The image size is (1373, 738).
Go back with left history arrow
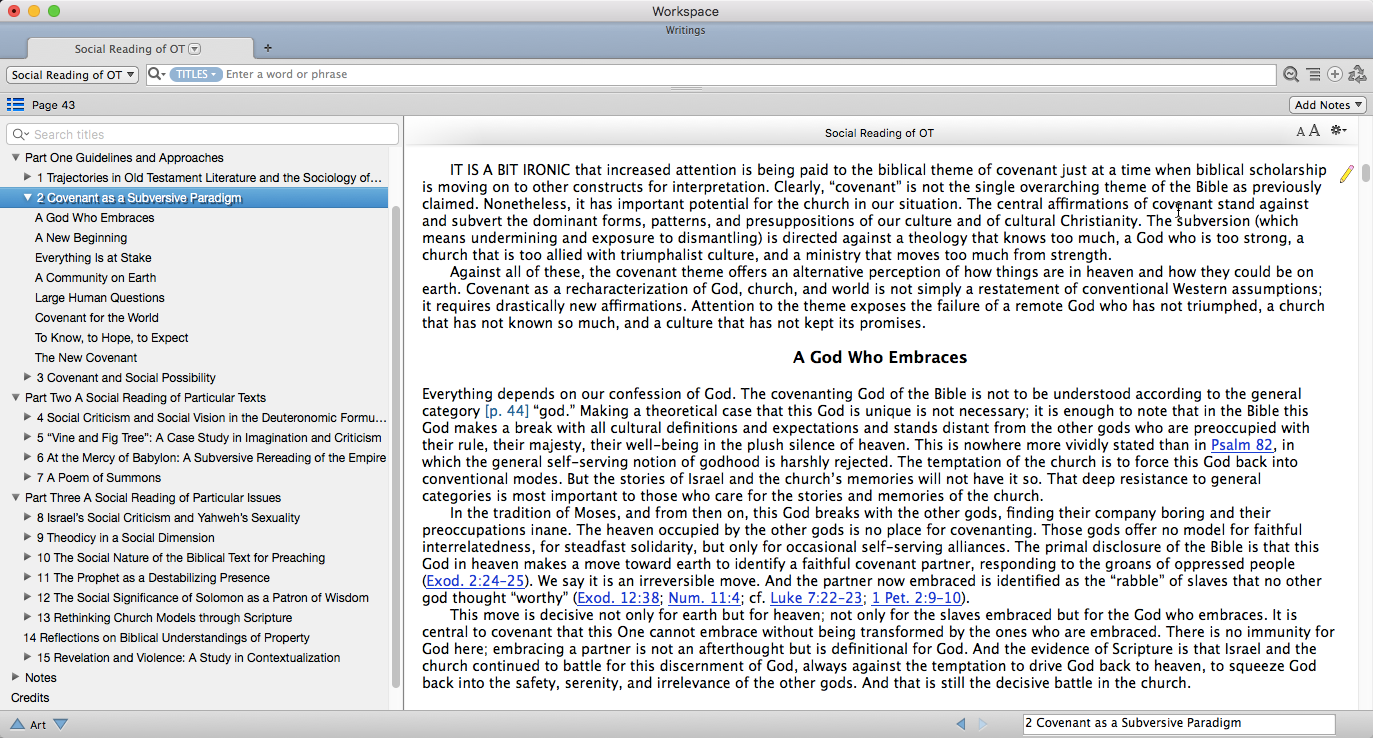click(x=961, y=723)
